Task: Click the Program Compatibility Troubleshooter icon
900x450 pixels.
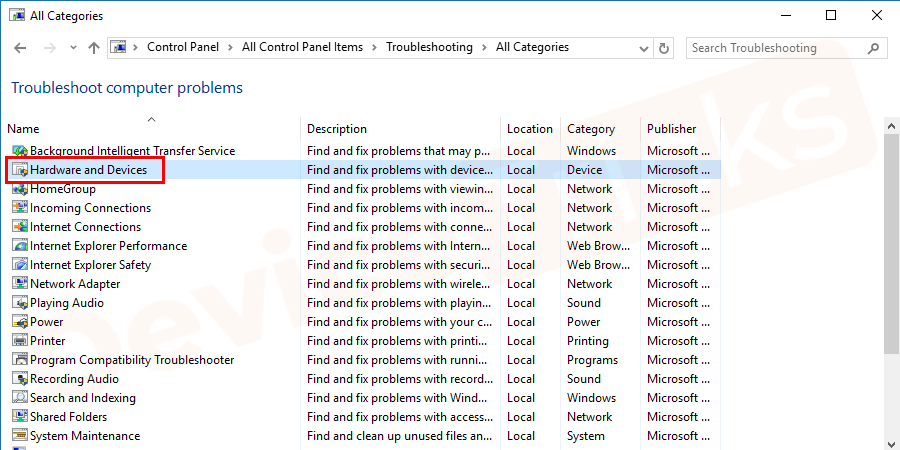Action: 20,360
